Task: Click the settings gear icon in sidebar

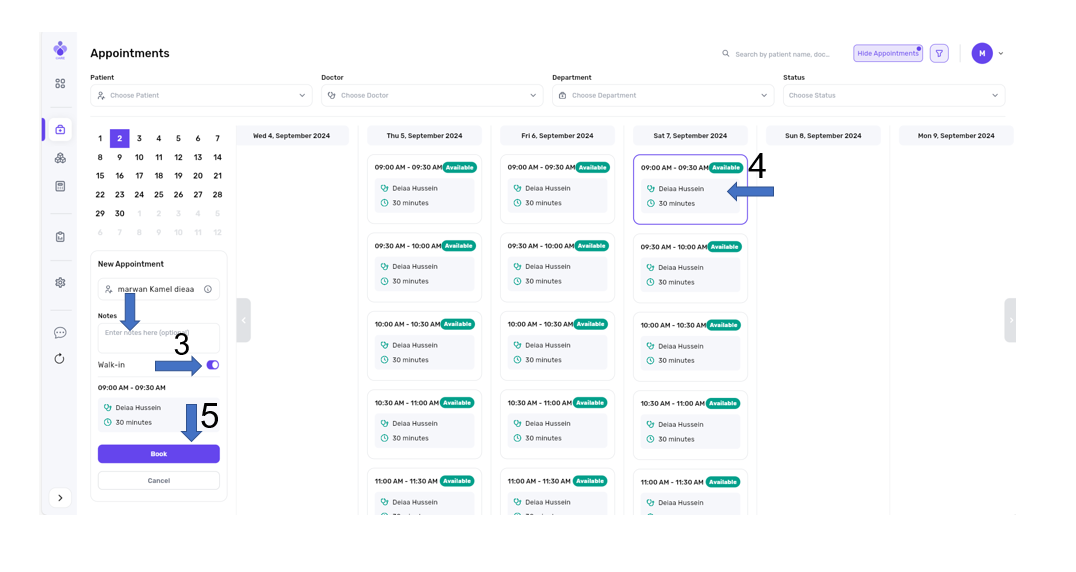Action: pyautogui.click(x=60, y=283)
